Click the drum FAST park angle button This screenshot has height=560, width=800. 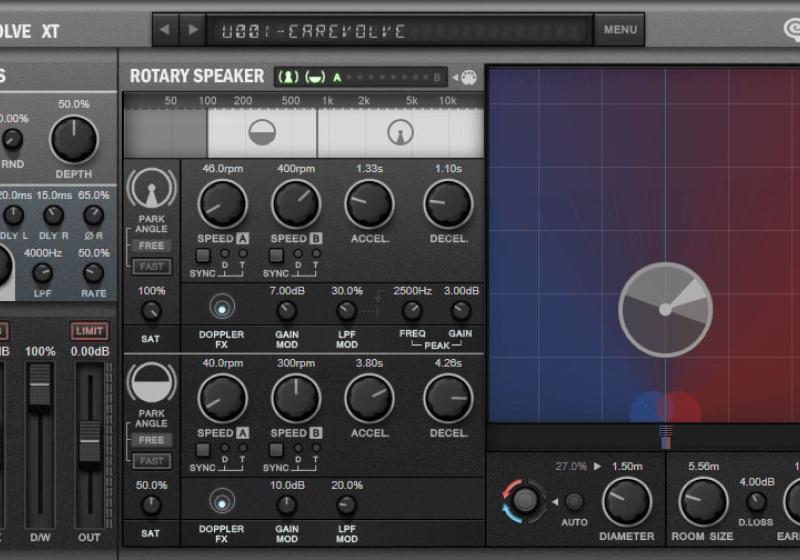coord(152,461)
